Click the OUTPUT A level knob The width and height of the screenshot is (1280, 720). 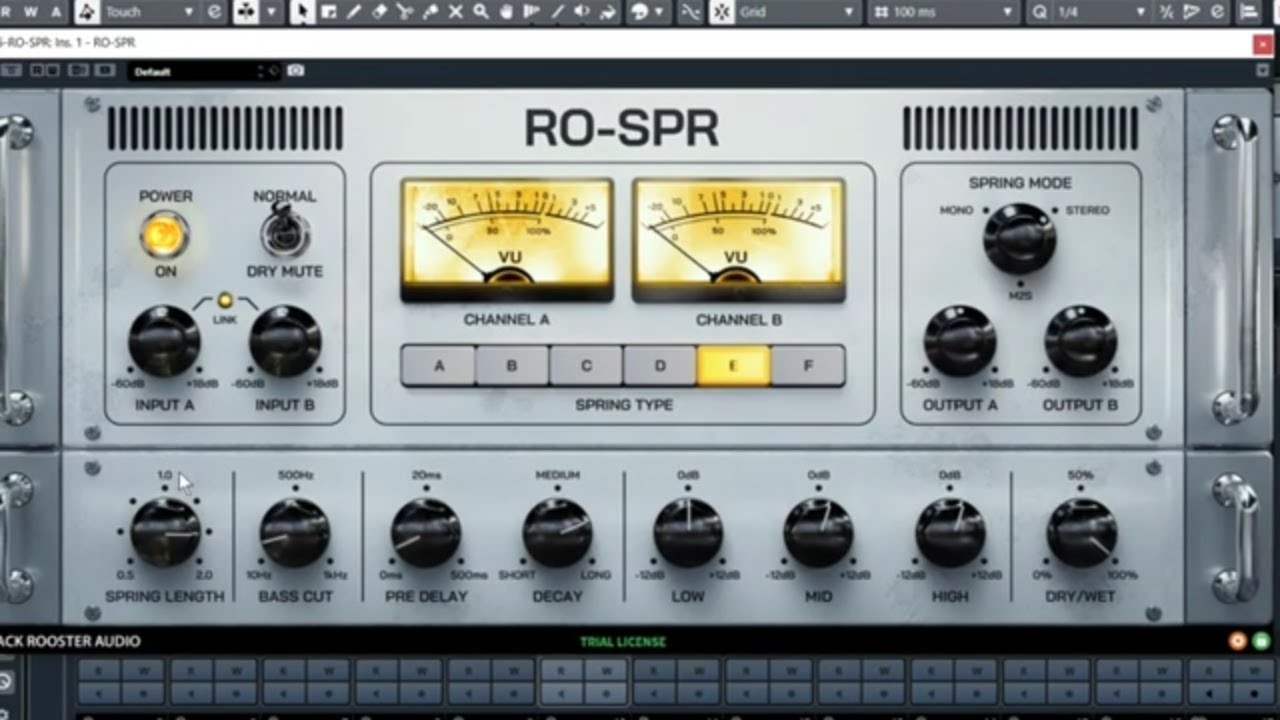(959, 341)
